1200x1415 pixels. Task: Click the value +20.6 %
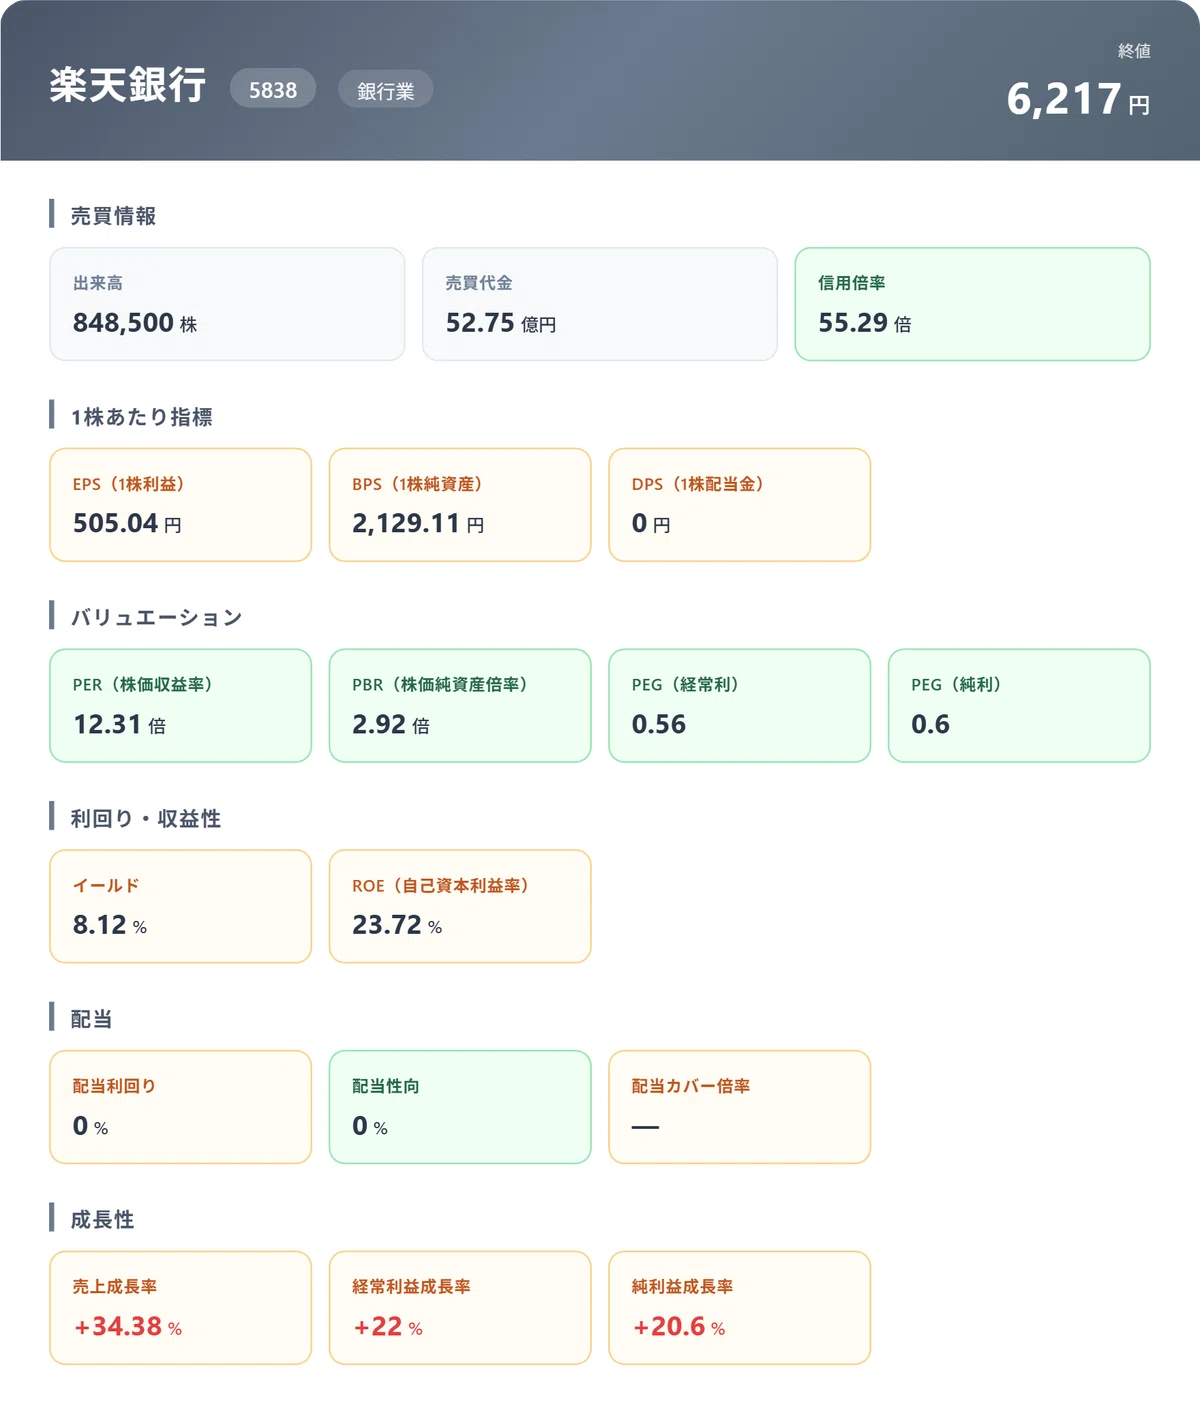click(x=678, y=1326)
